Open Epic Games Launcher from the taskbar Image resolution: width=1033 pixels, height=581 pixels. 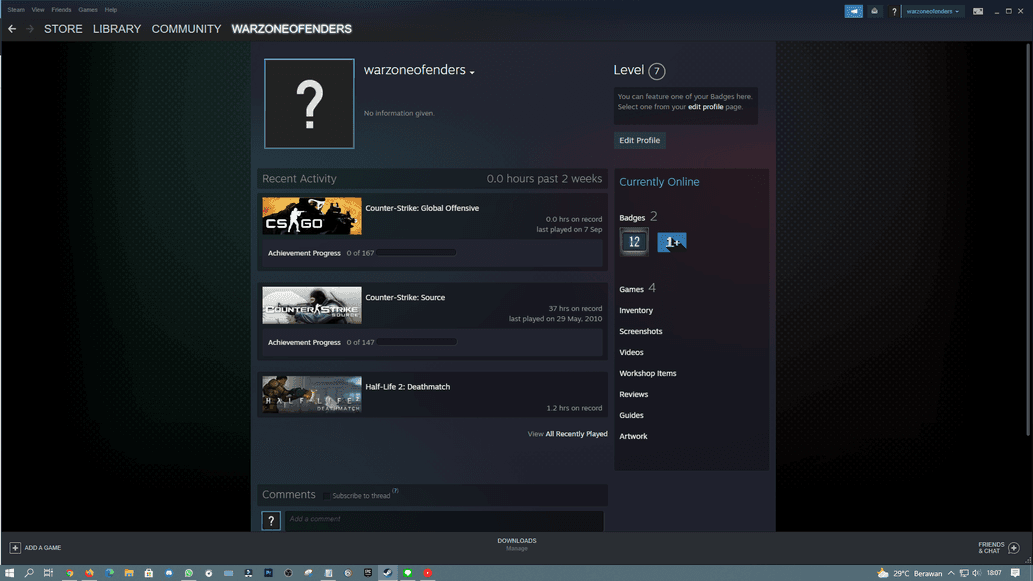(x=368, y=573)
